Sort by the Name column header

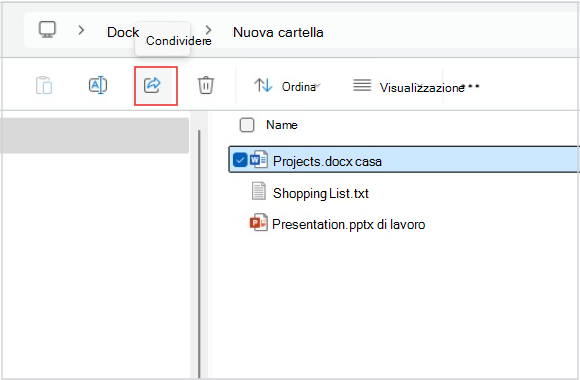282,125
